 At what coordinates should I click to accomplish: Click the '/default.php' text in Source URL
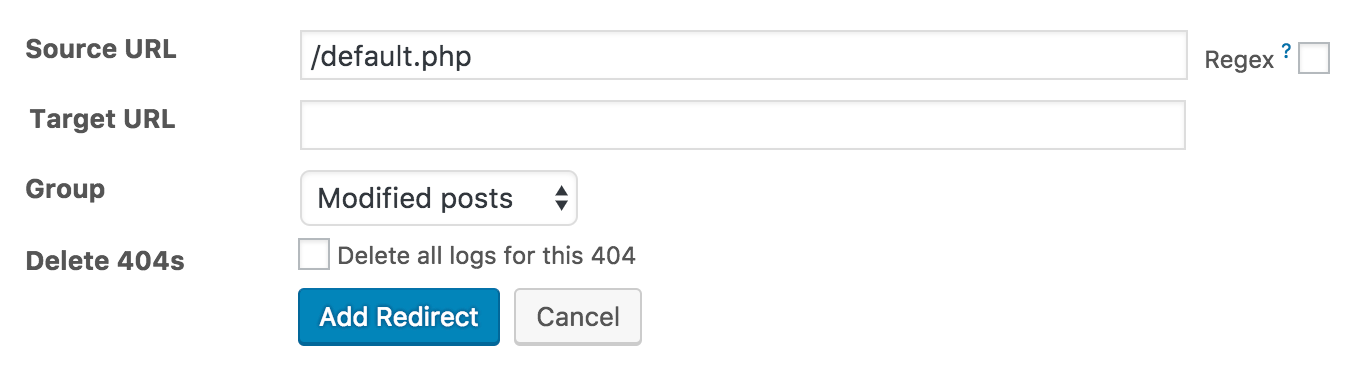pos(391,57)
